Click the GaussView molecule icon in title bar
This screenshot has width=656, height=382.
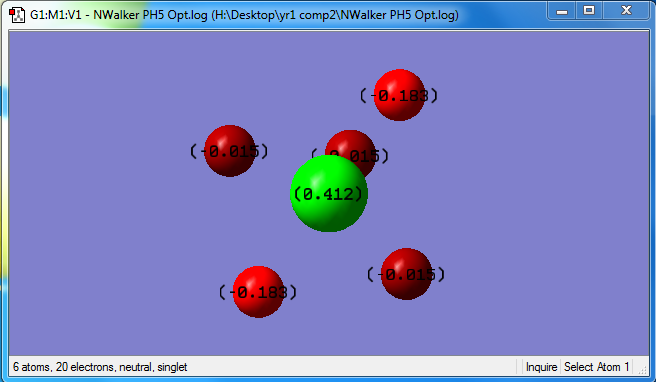(x=17, y=14)
